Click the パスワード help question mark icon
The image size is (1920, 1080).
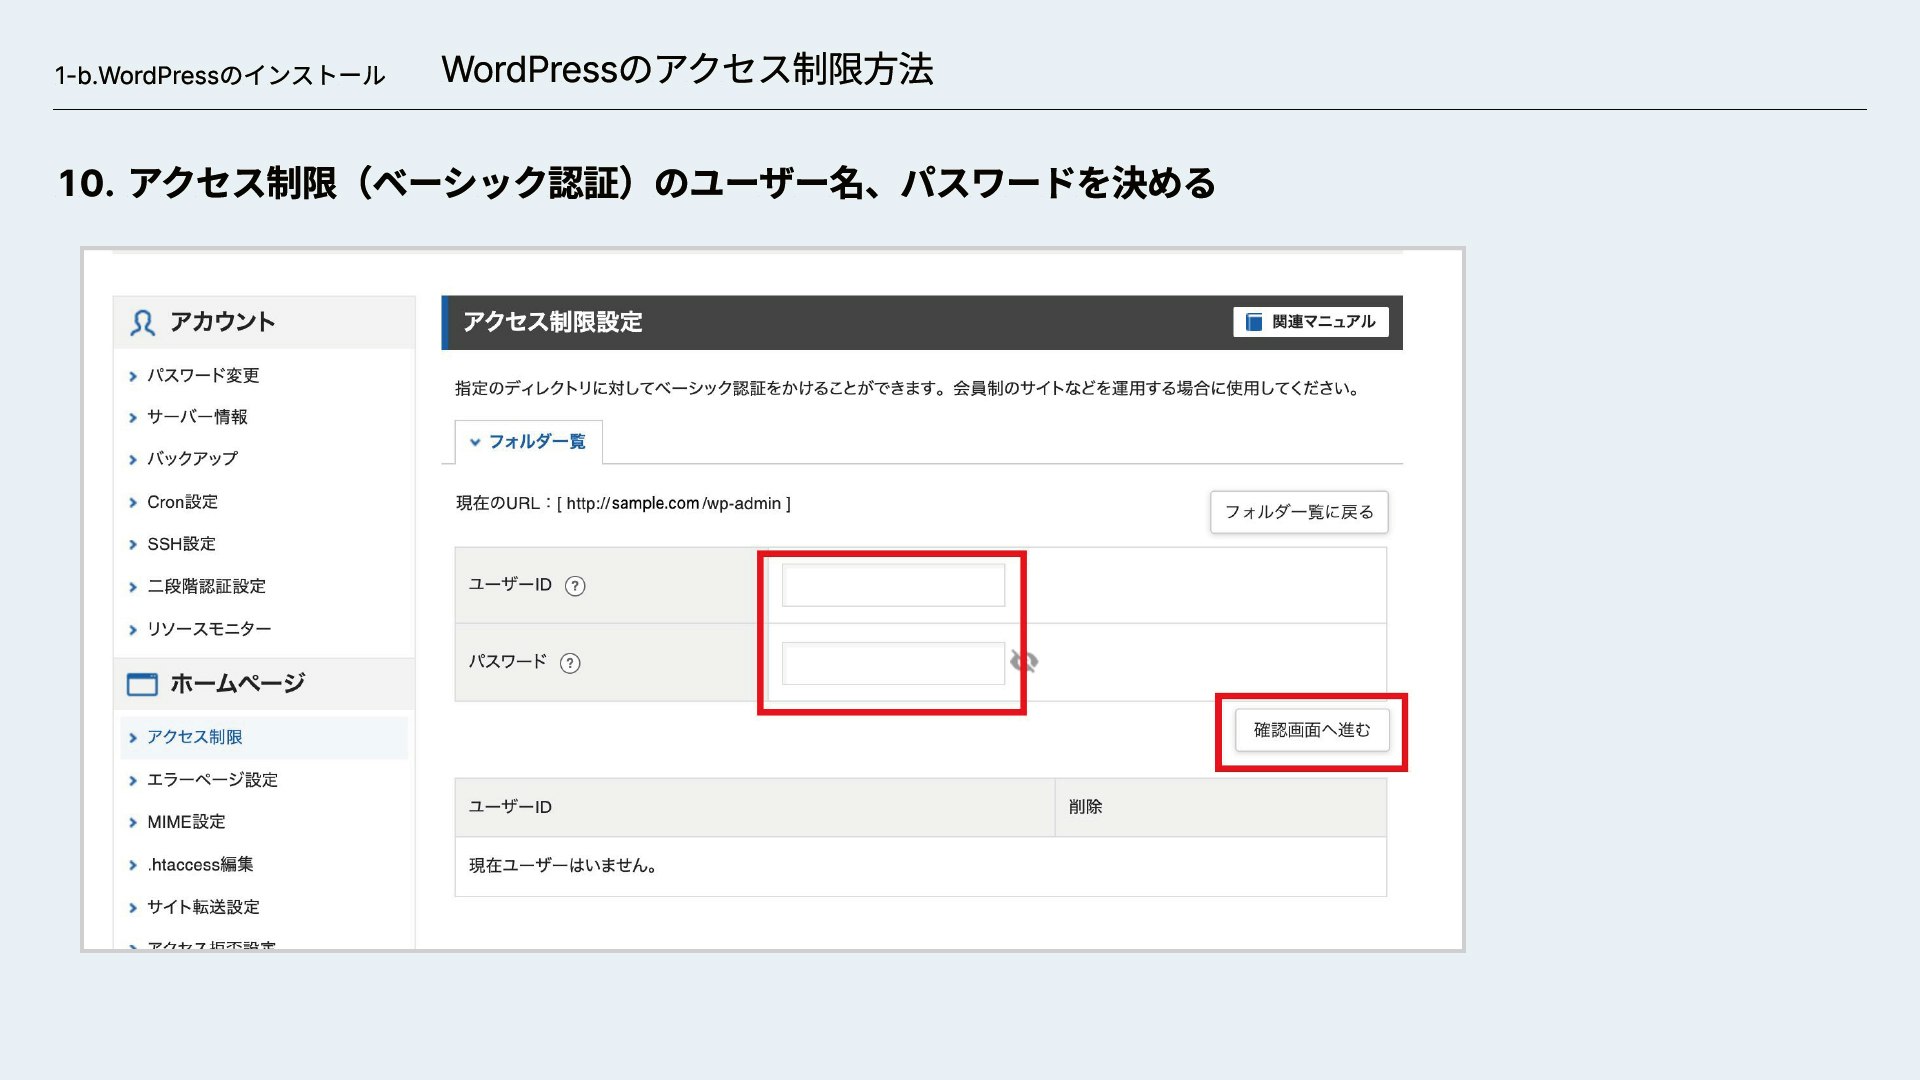coord(570,662)
